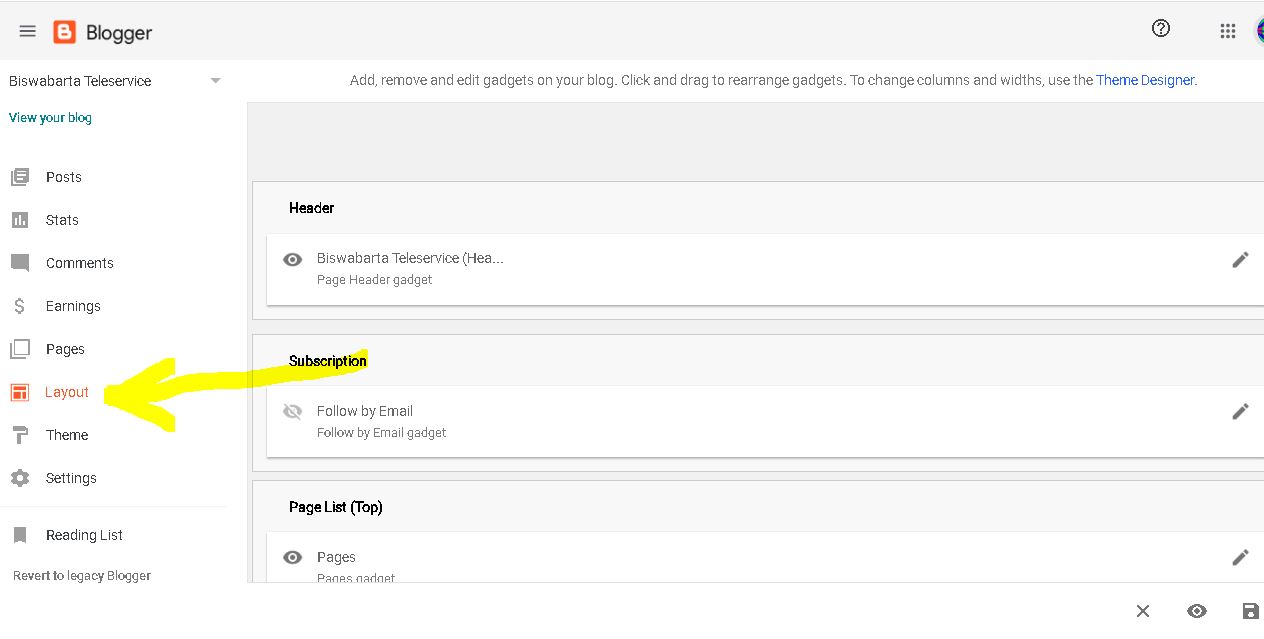This screenshot has height=639, width=1264.
Task: Save layout with floppy disk icon
Action: (x=1250, y=611)
